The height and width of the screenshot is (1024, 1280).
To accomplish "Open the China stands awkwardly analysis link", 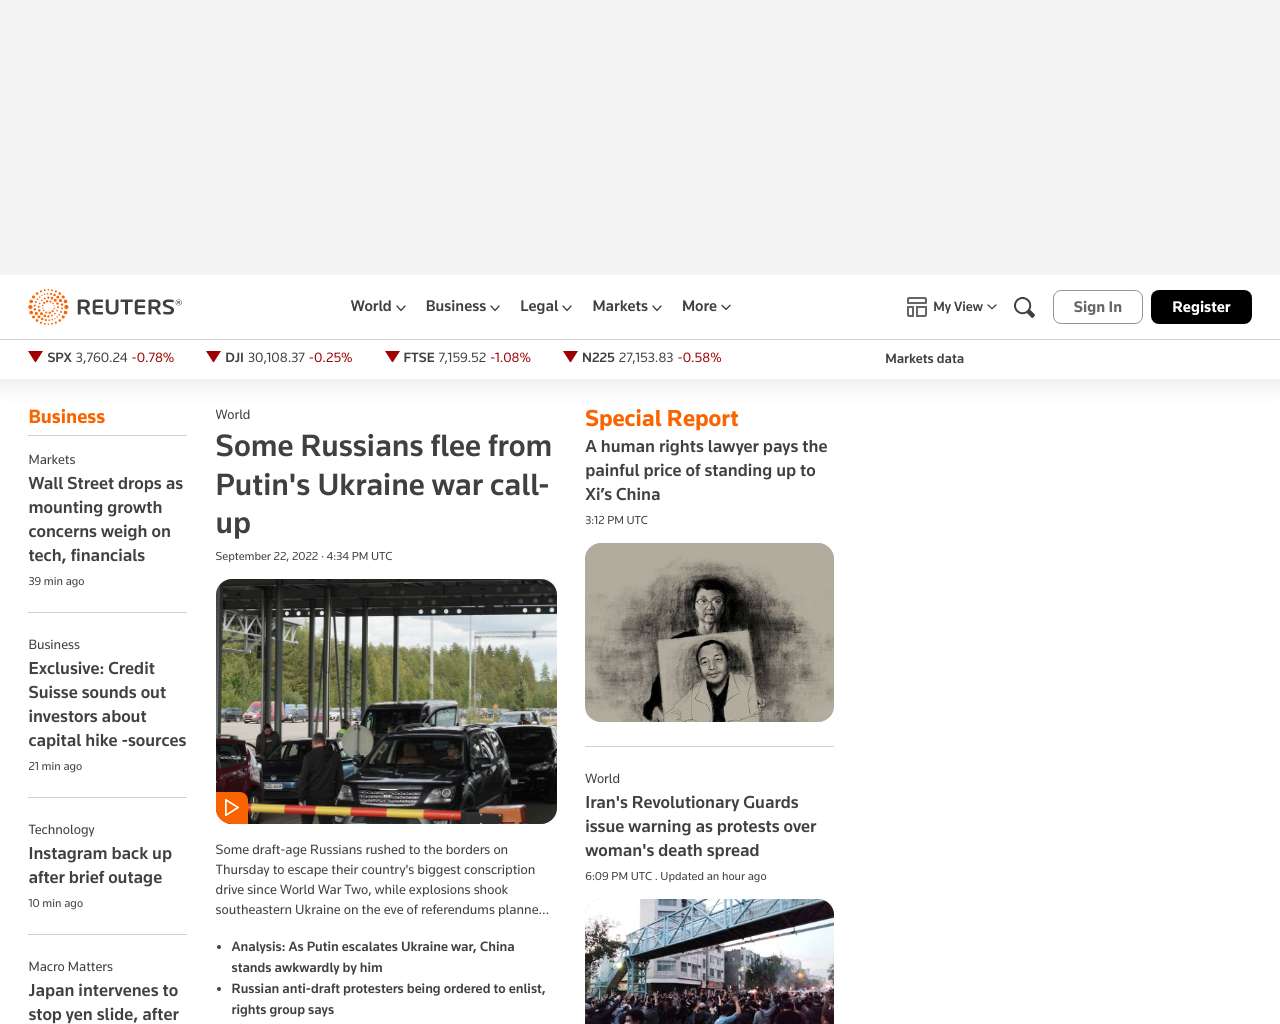I will [373, 957].
